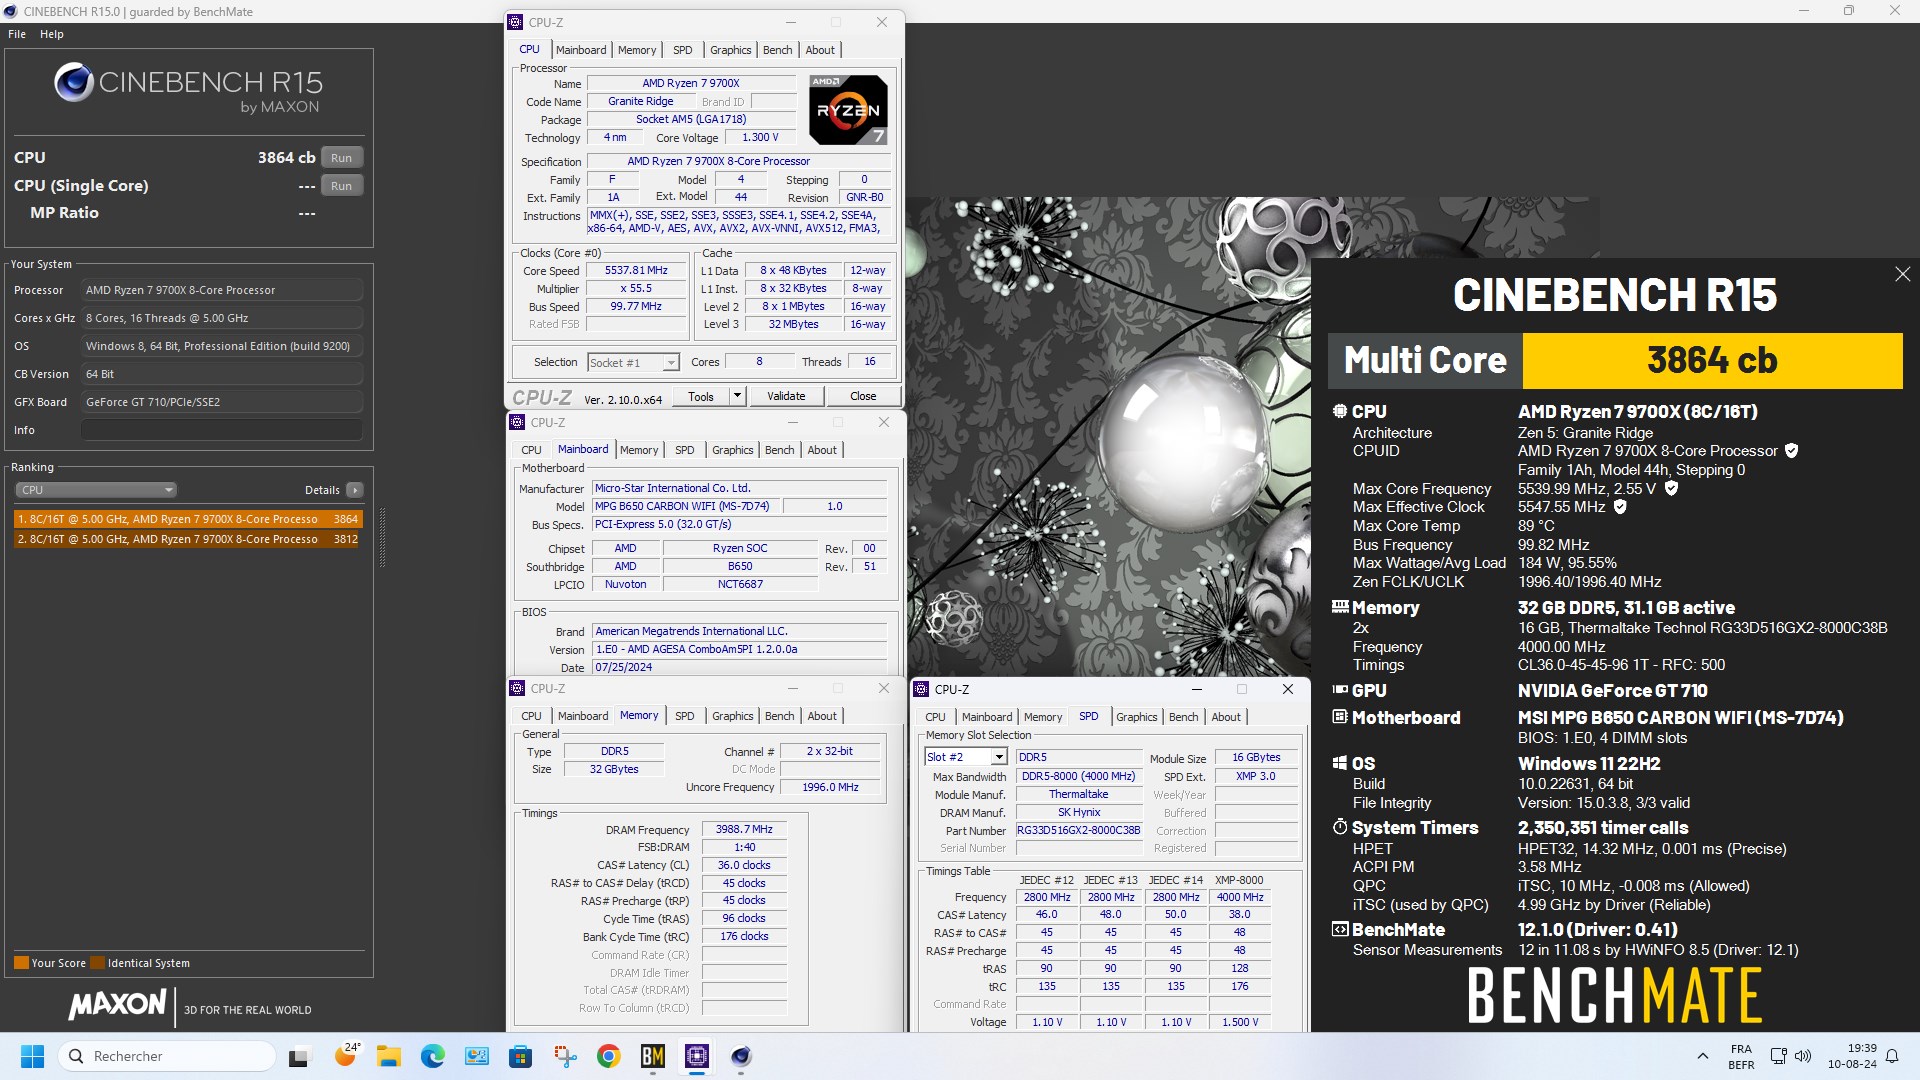Click the Close button in CPU-Z

(x=863, y=396)
